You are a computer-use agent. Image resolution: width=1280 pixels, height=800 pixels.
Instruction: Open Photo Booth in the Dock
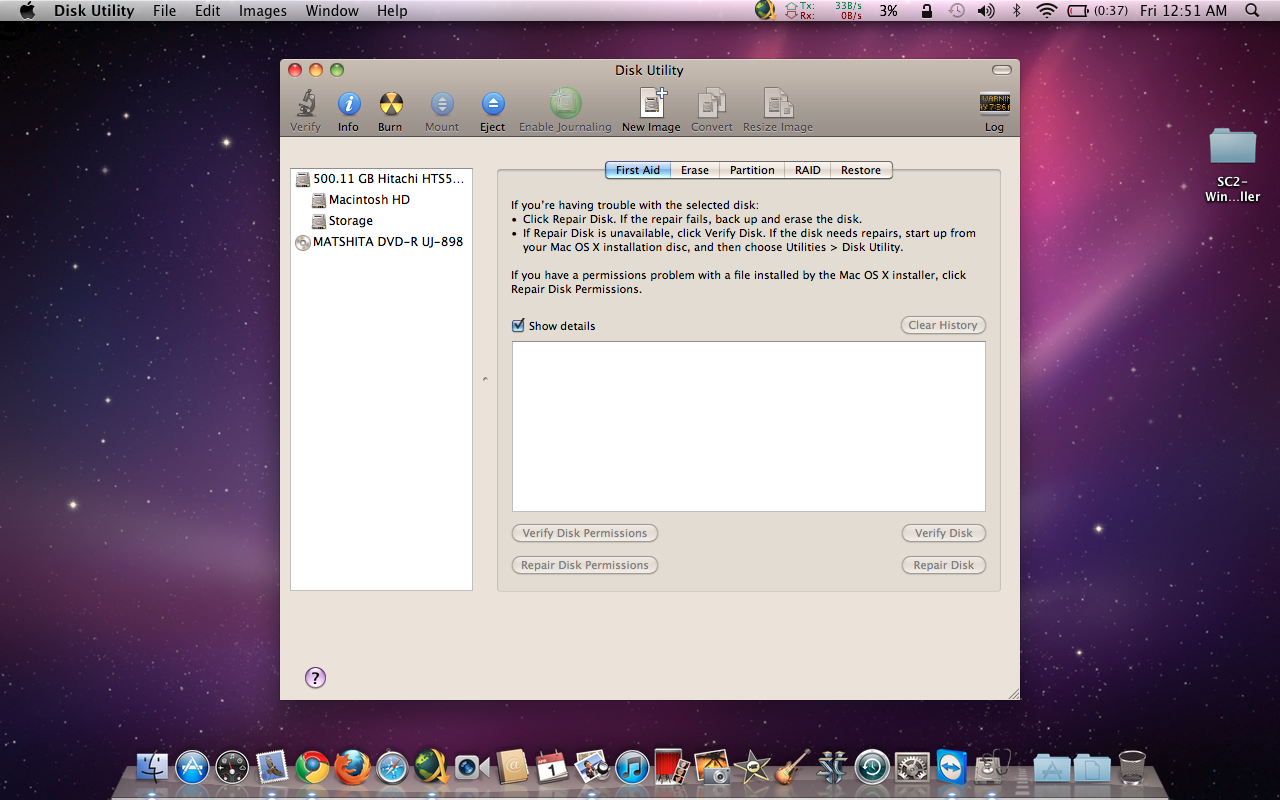pyautogui.click(x=672, y=767)
